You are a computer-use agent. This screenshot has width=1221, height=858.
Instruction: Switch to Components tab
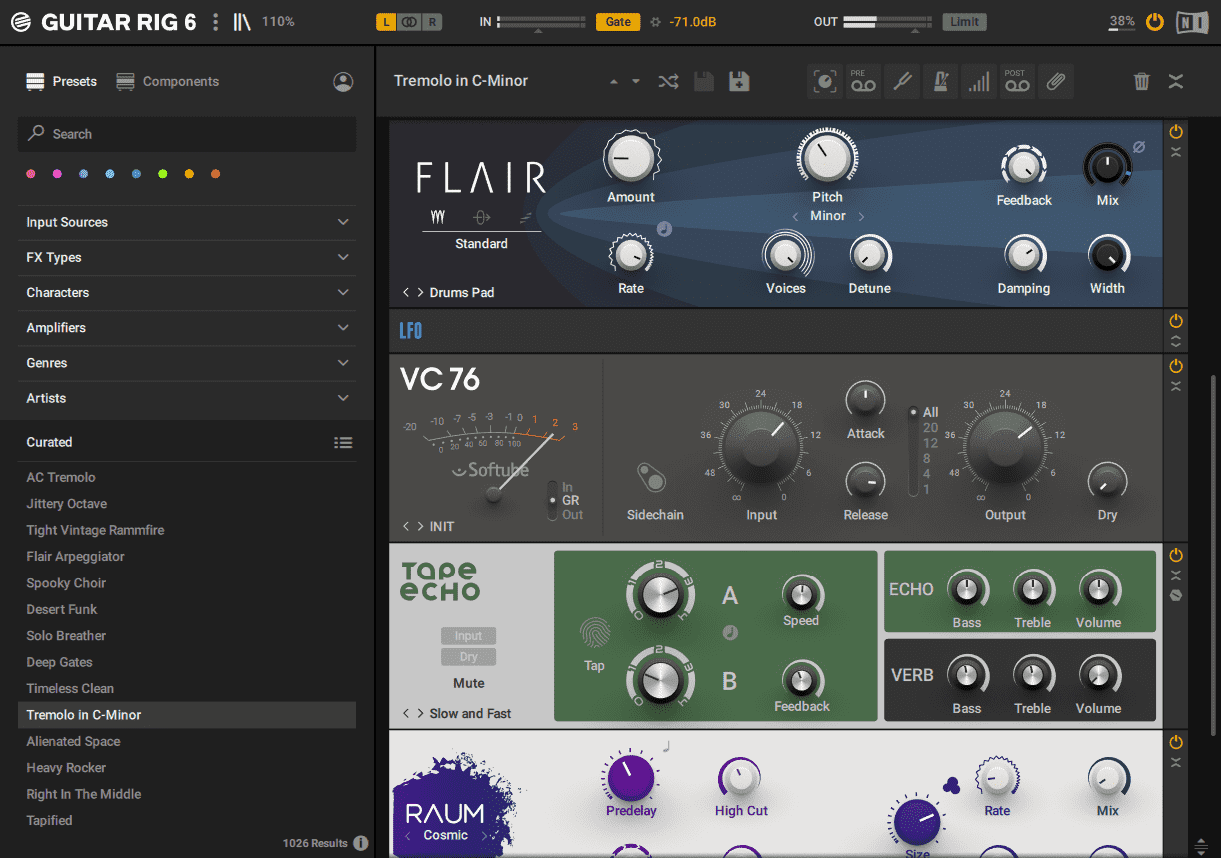pos(167,82)
